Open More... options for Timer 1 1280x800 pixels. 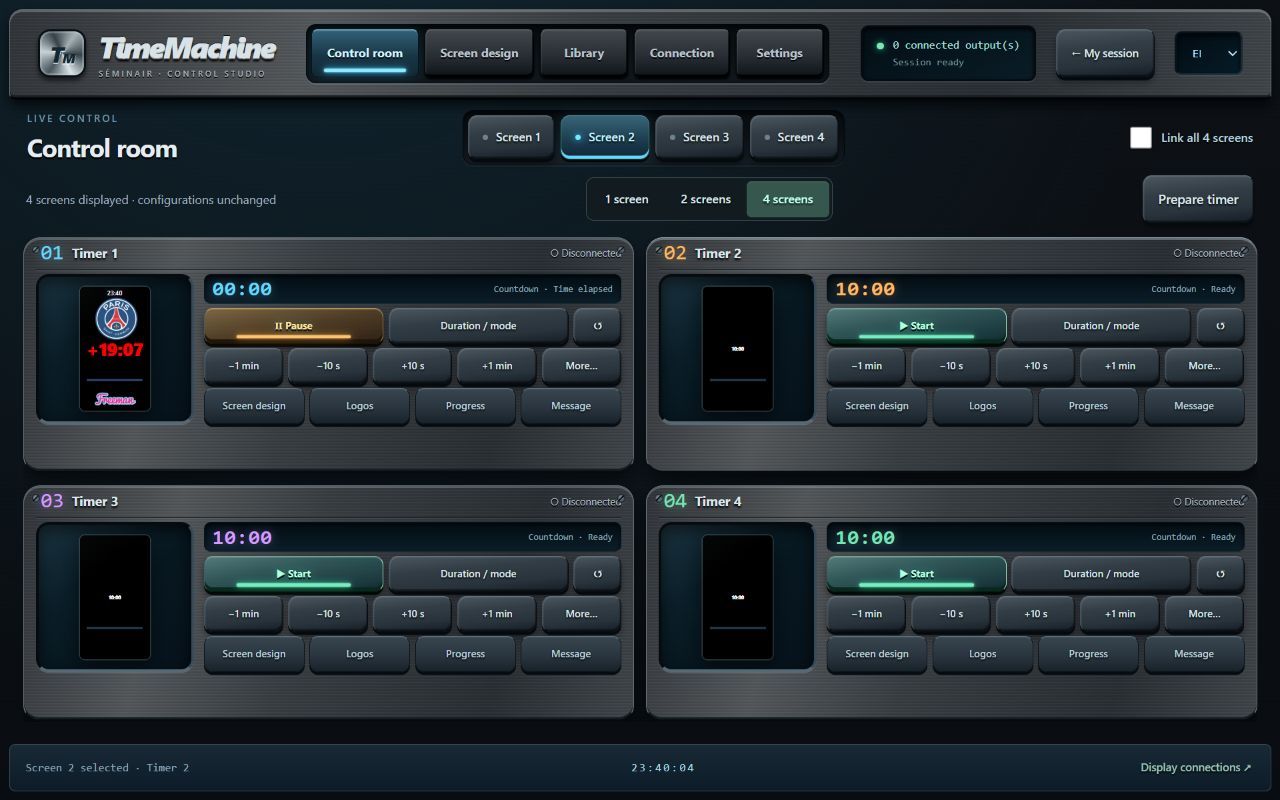(581, 366)
